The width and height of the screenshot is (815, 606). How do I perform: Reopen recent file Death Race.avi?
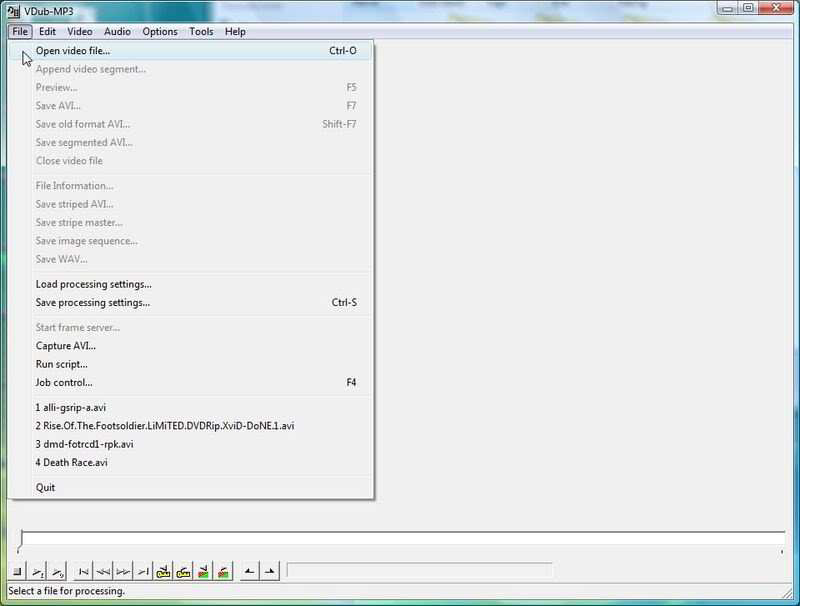(x=191, y=463)
